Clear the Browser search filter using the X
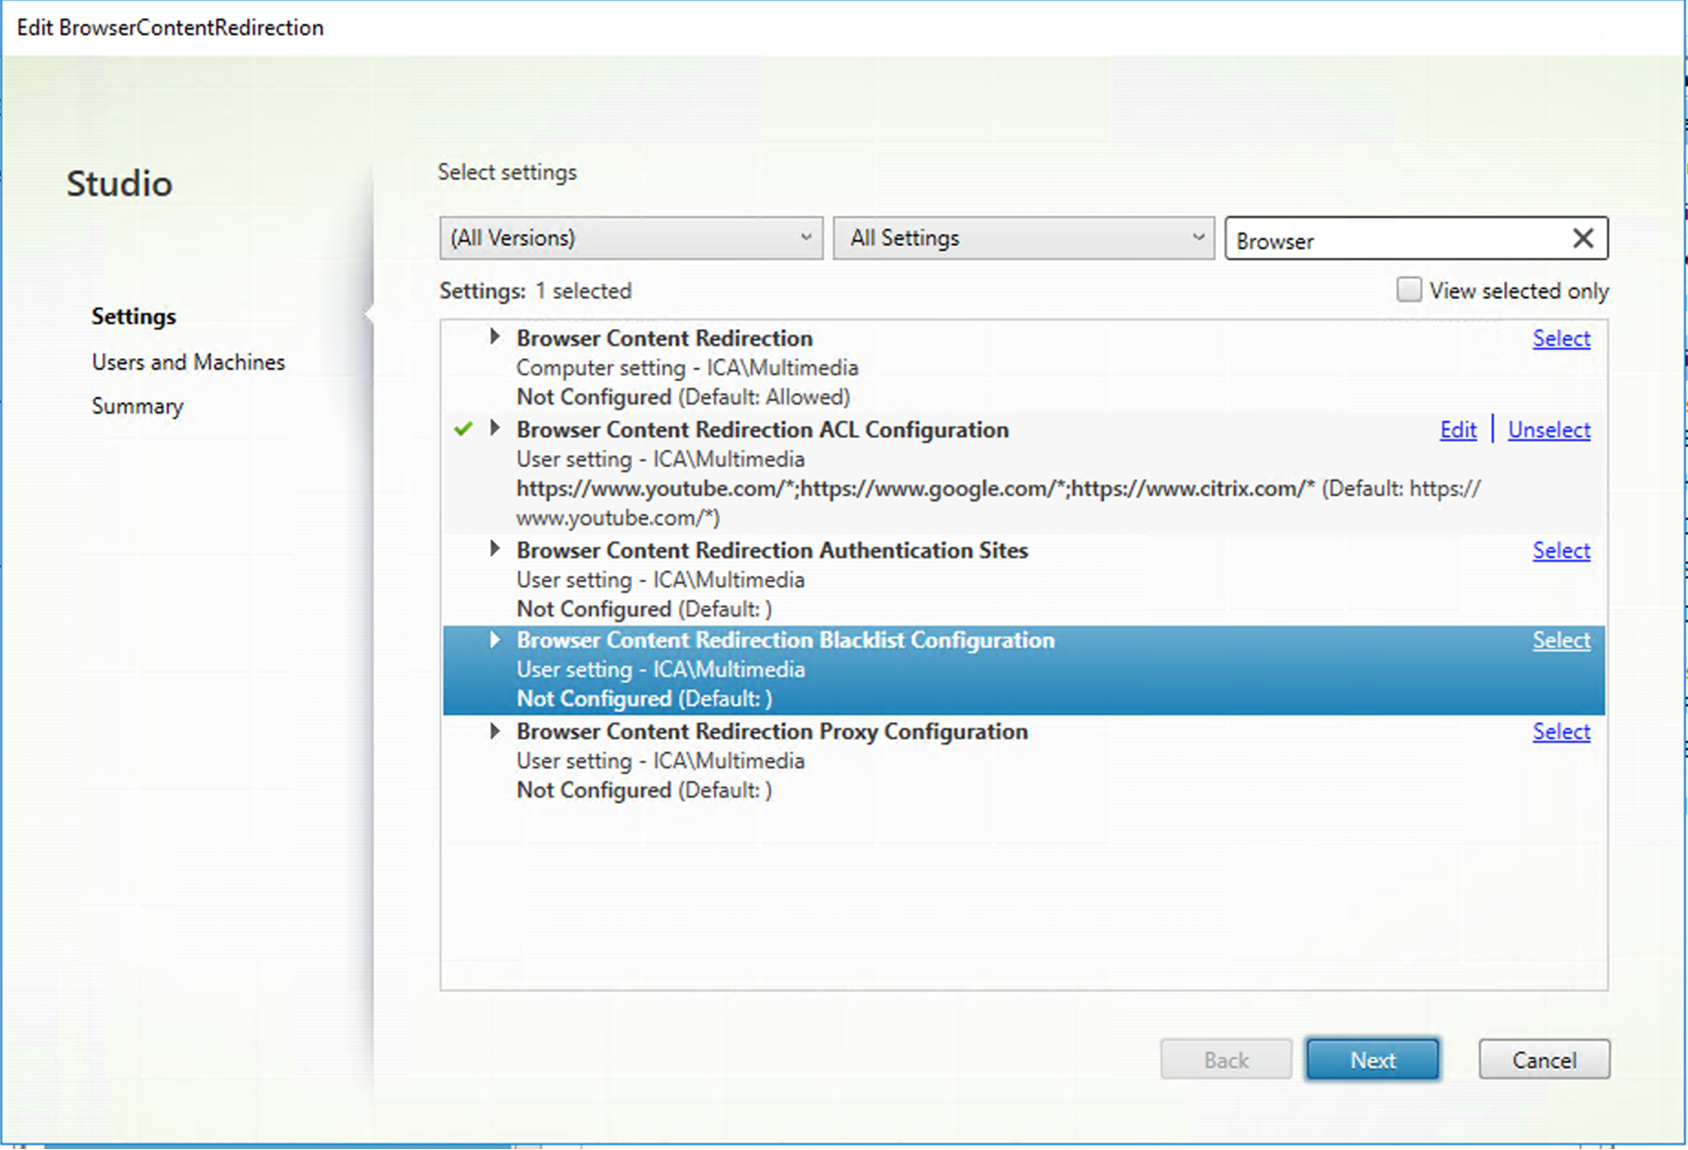 tap(1583, 238)
